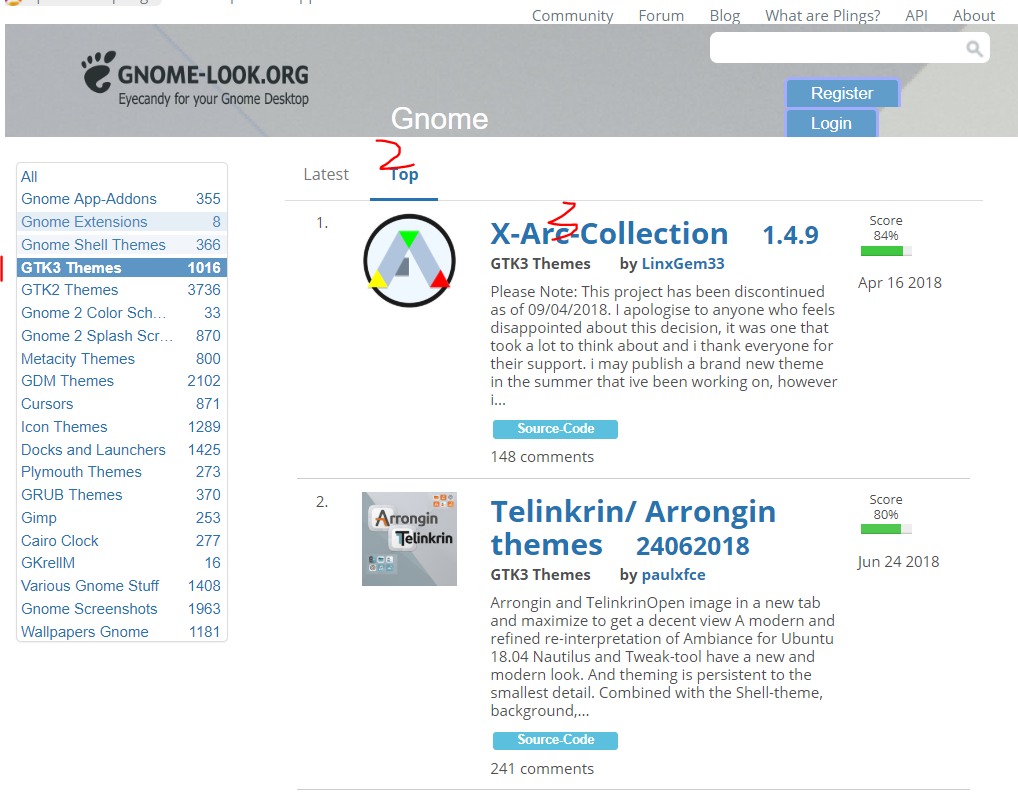Open GTK2 Themes category
This screenshot has height=796, width=1018.
121,290
